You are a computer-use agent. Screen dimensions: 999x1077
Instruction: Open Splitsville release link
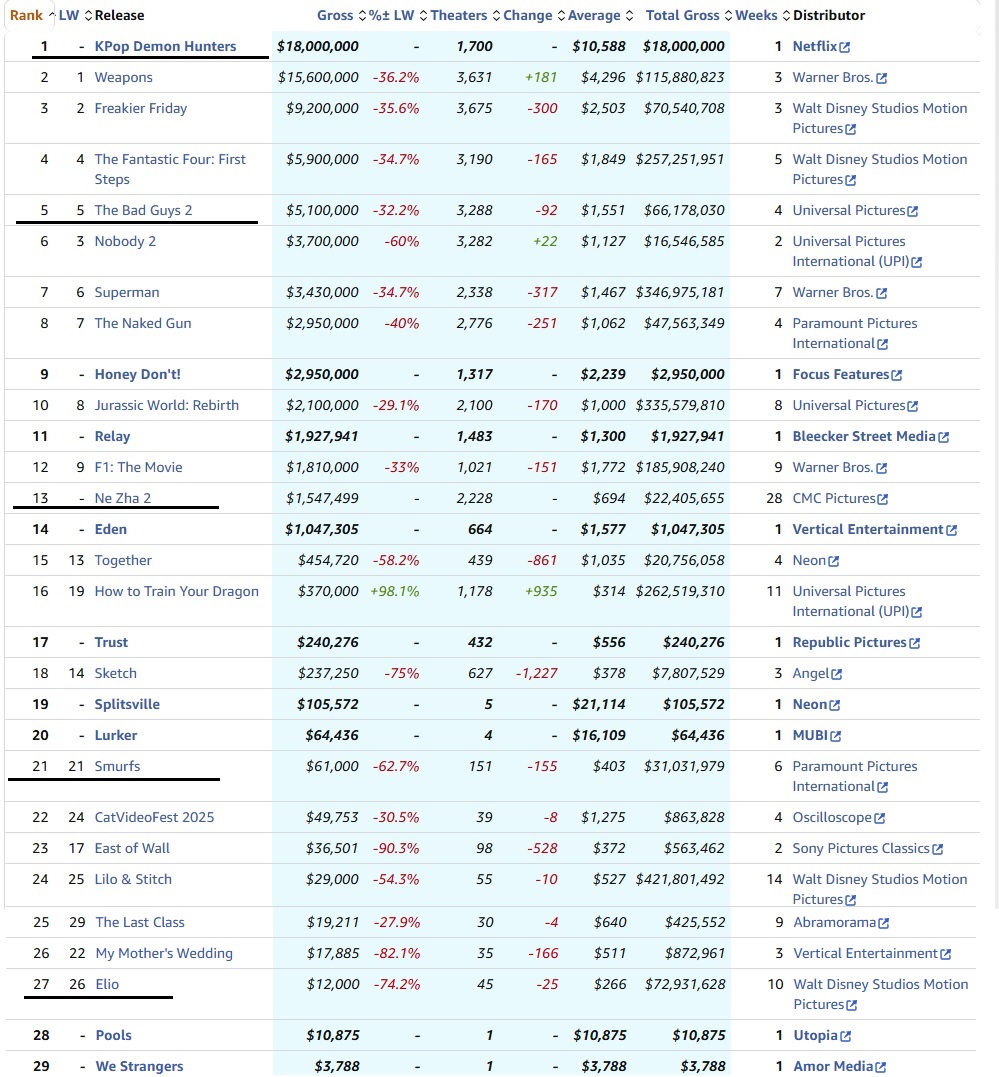pos(127,704)
